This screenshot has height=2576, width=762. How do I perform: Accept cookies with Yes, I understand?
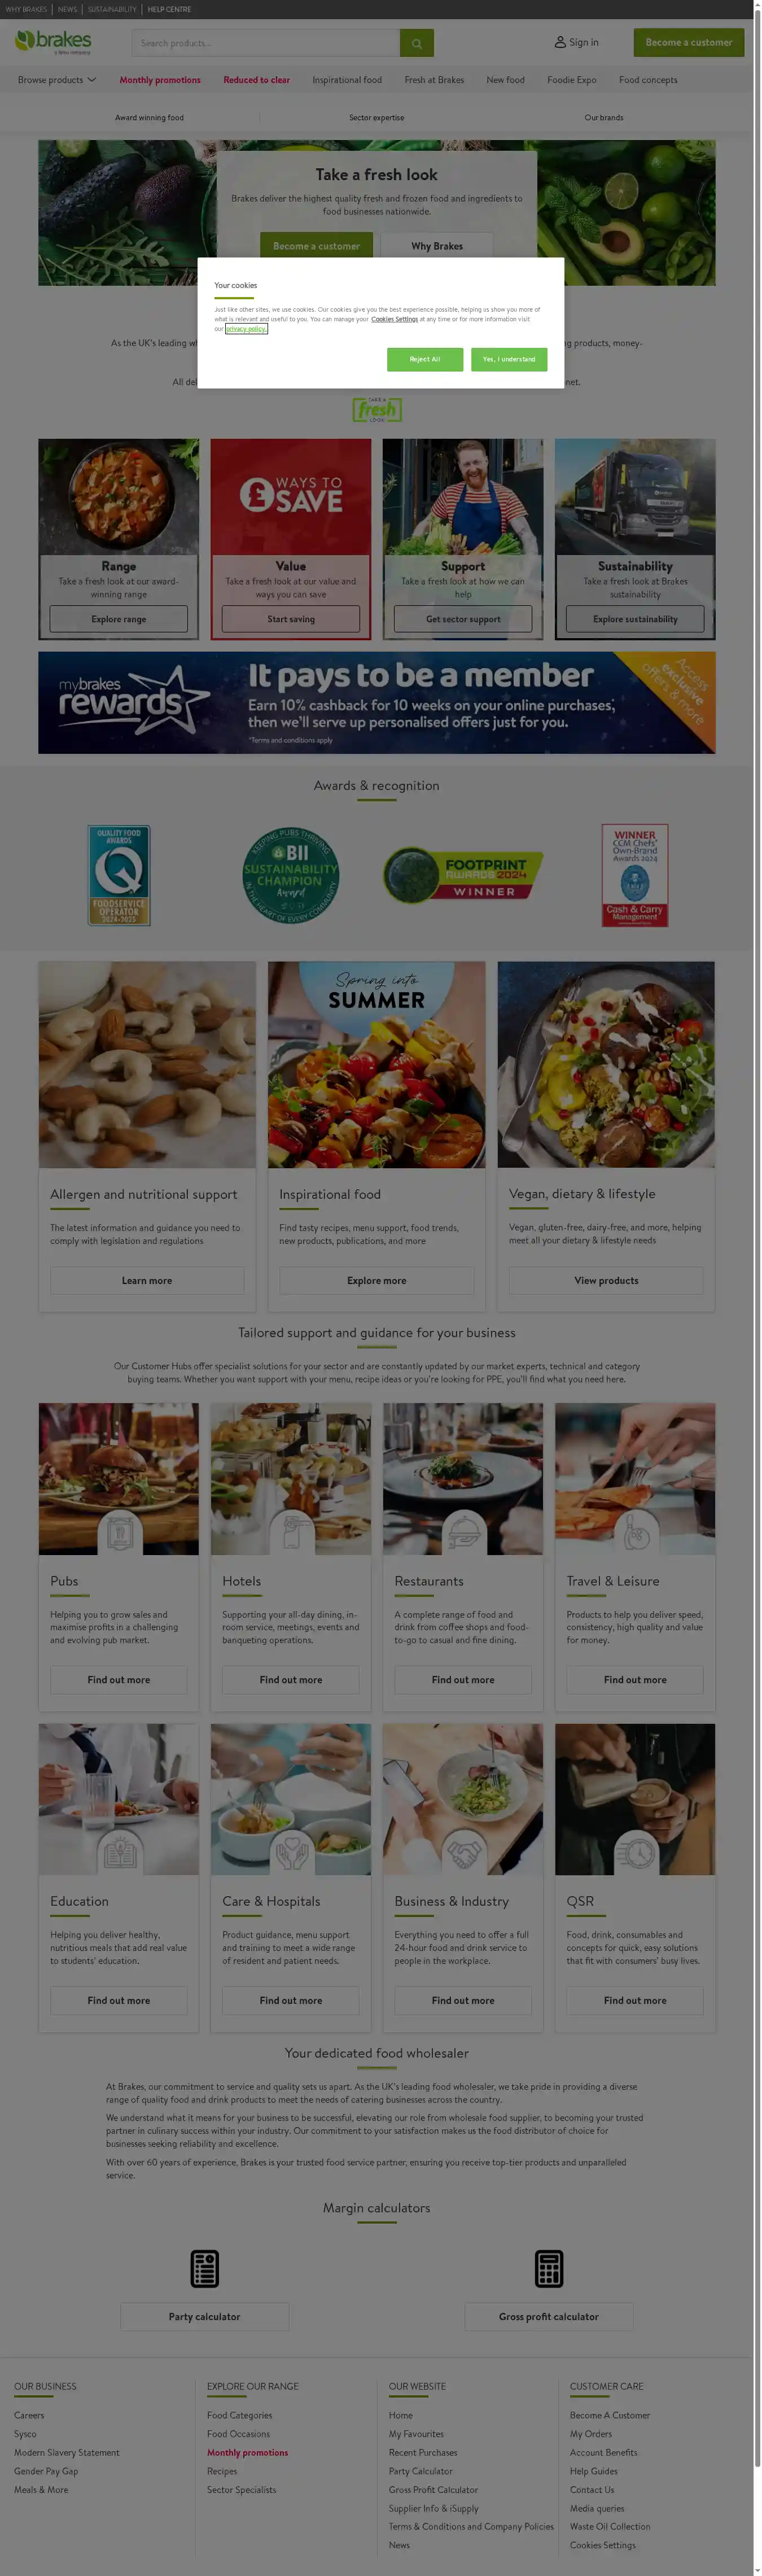point(509,359)
